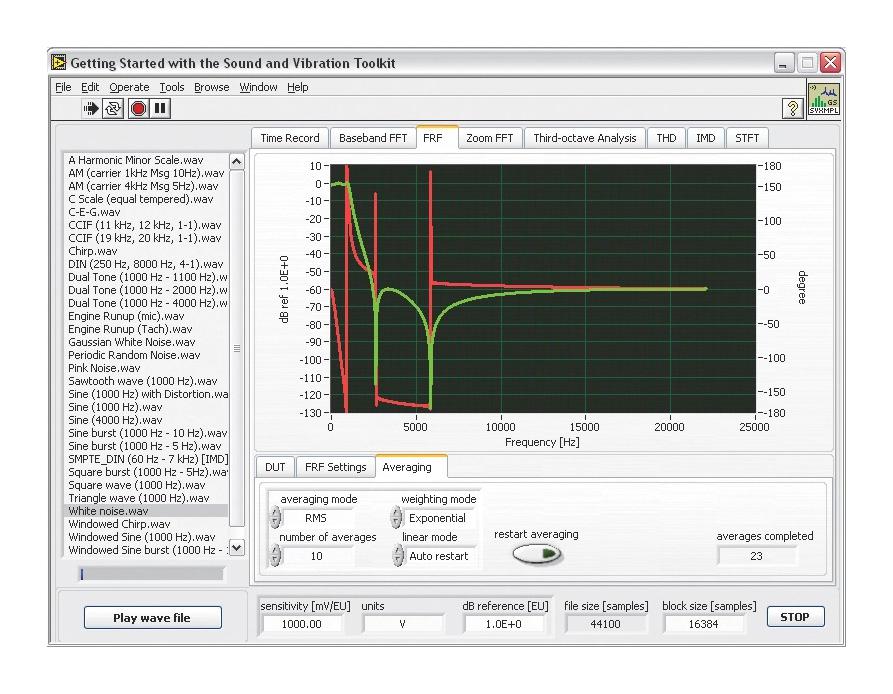This screenshot has height=694, width=893.
Task: Select Sawtooth wave (1000 Hz).wav
Action: tap(147, 381)
